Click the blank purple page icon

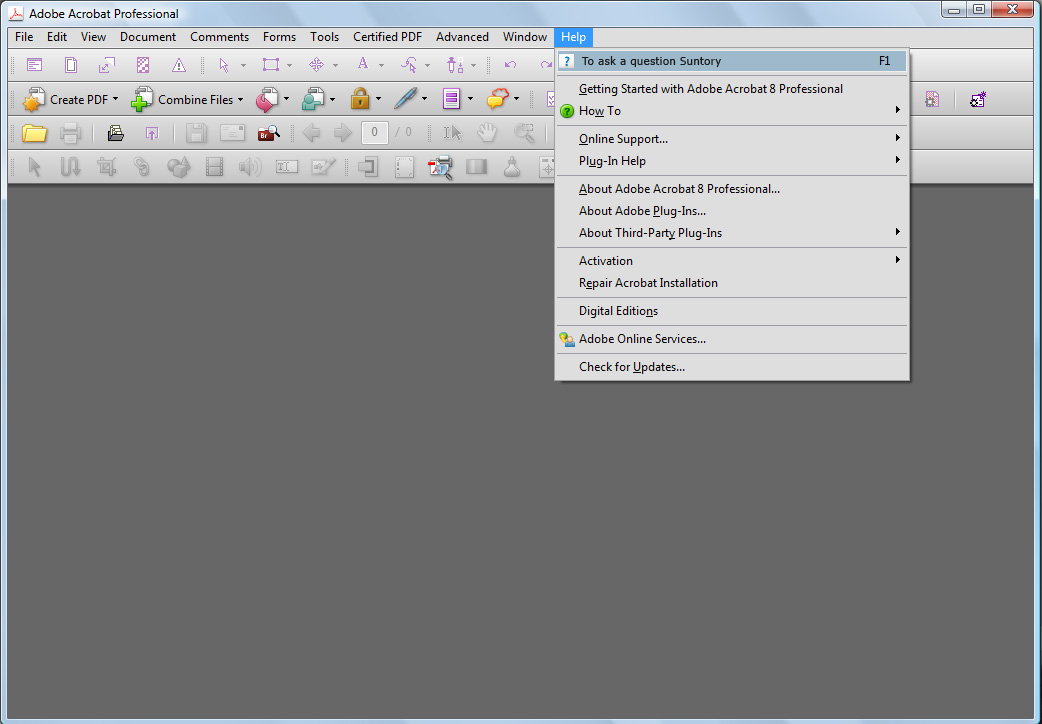point(70,65)
